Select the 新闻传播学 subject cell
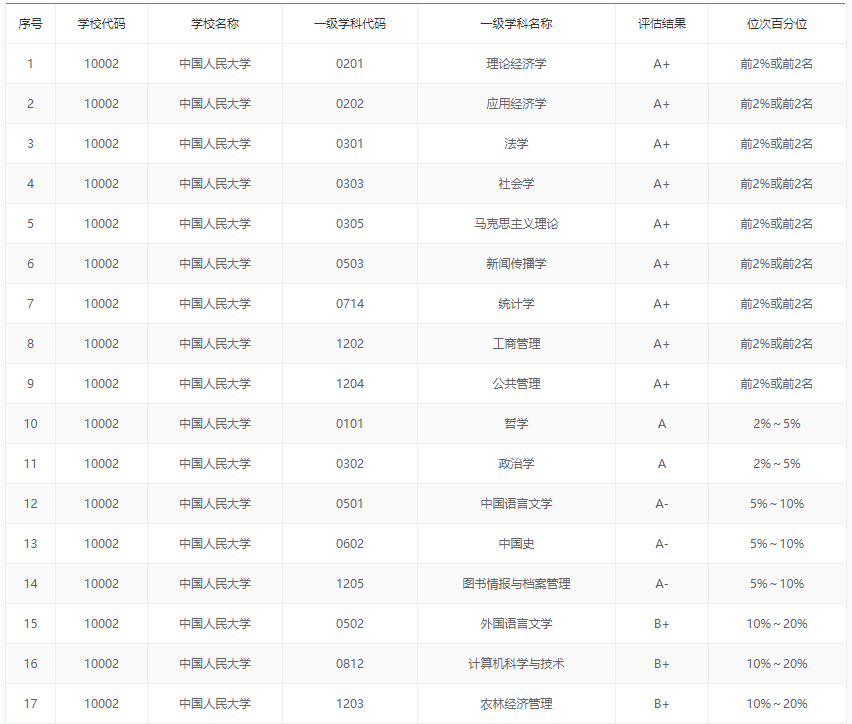 516,264
